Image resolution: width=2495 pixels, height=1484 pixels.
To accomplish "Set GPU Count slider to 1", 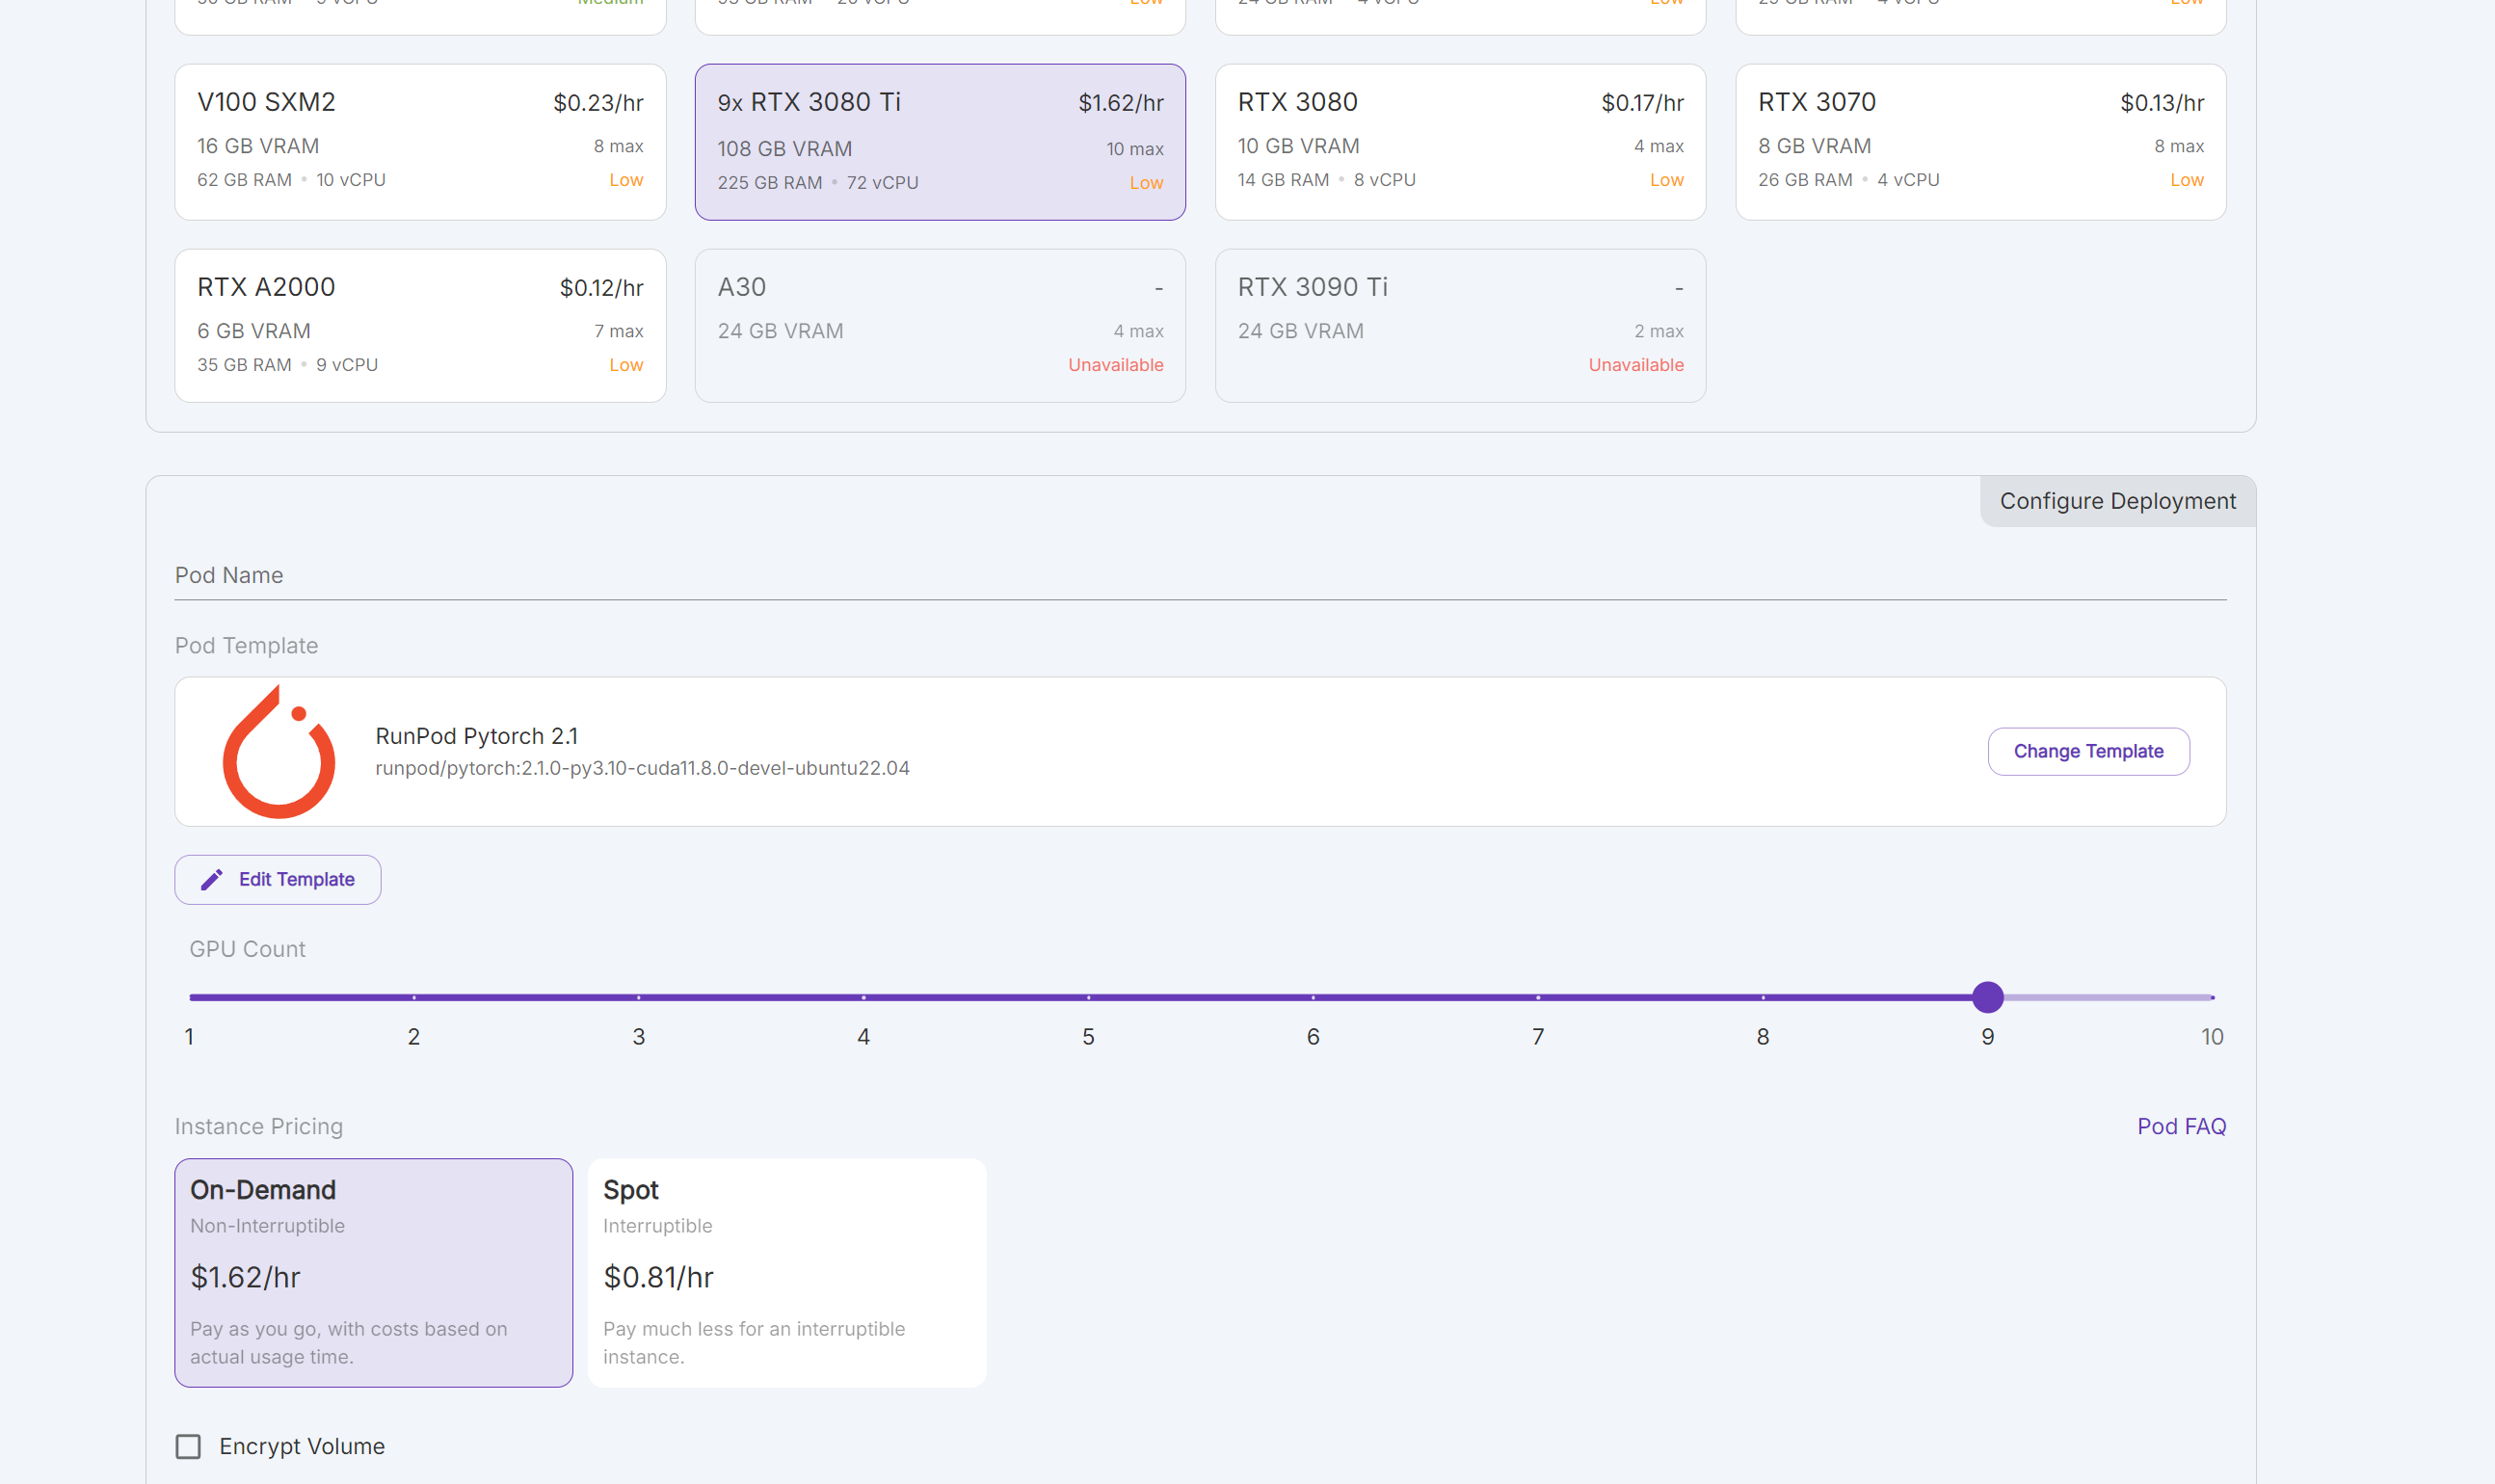I will point(190,997).
